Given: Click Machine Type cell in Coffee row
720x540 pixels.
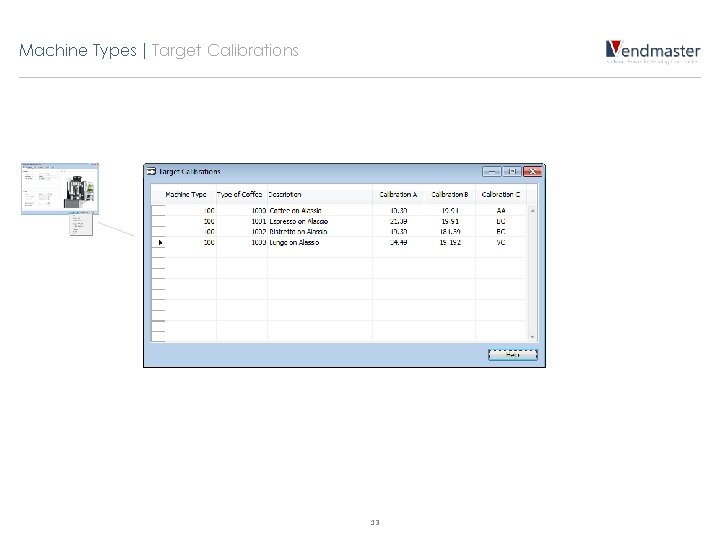Looking at the screenshot, I should coord(191,210).
